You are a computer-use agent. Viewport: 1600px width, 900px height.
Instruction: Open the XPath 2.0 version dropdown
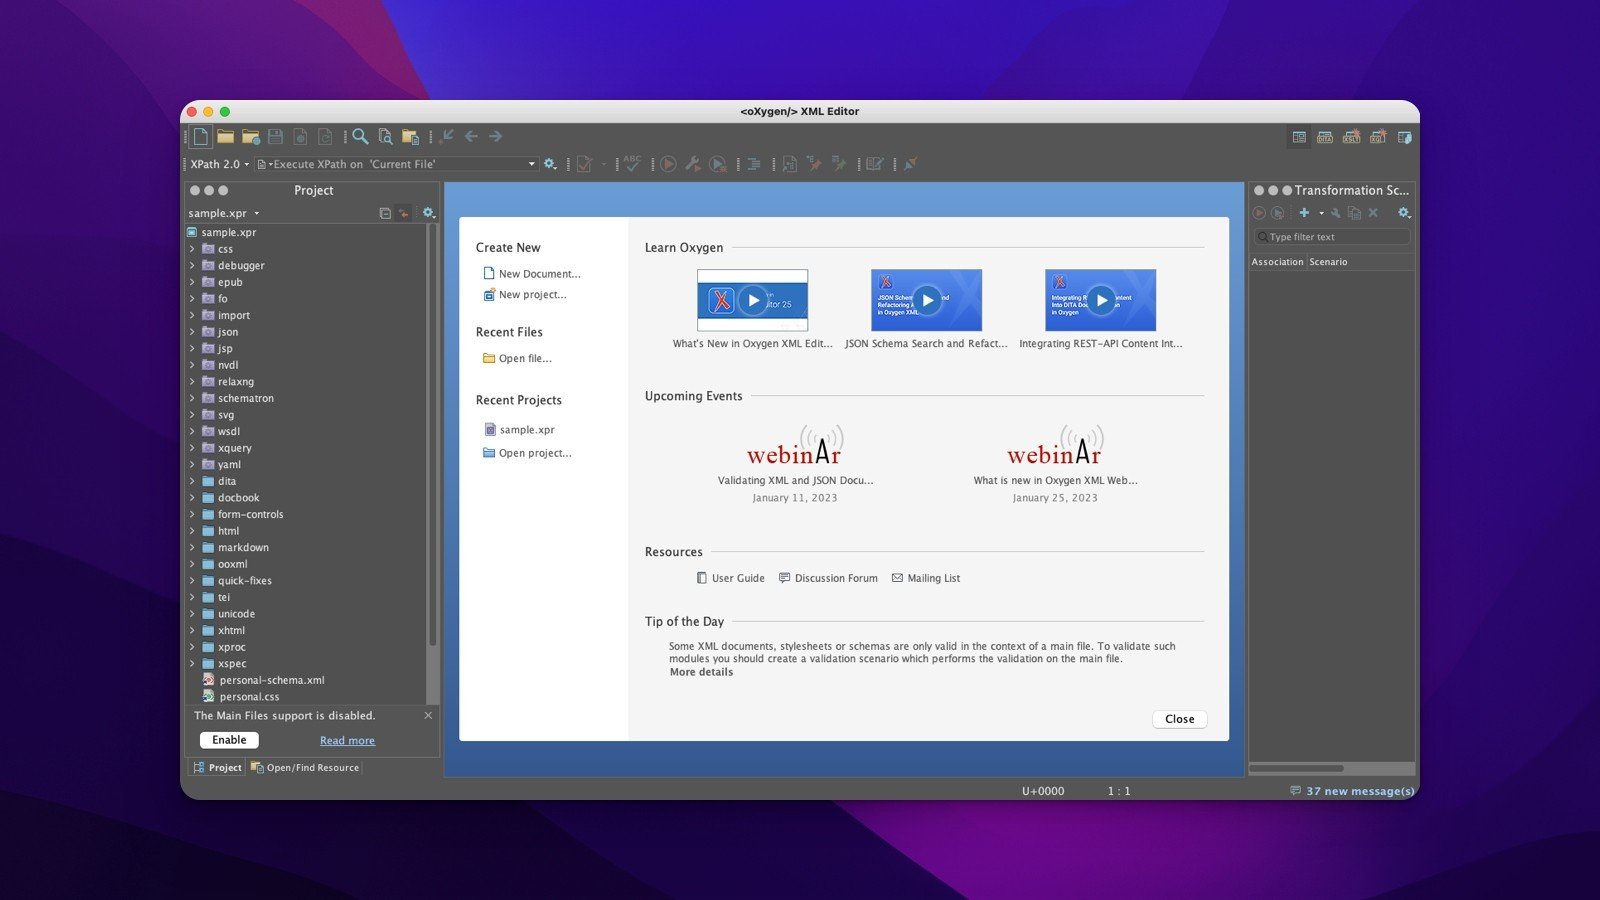pos(220,164)
